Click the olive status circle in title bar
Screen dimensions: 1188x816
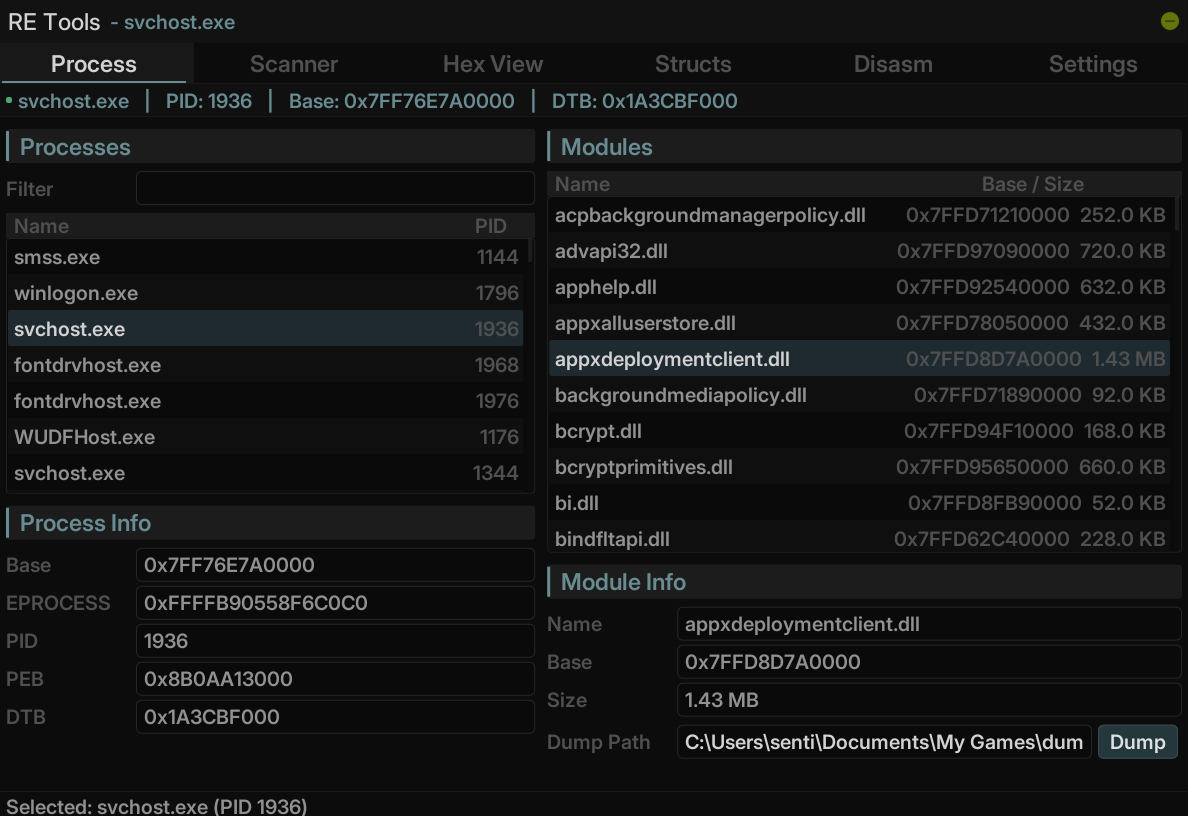(1169, 21)
